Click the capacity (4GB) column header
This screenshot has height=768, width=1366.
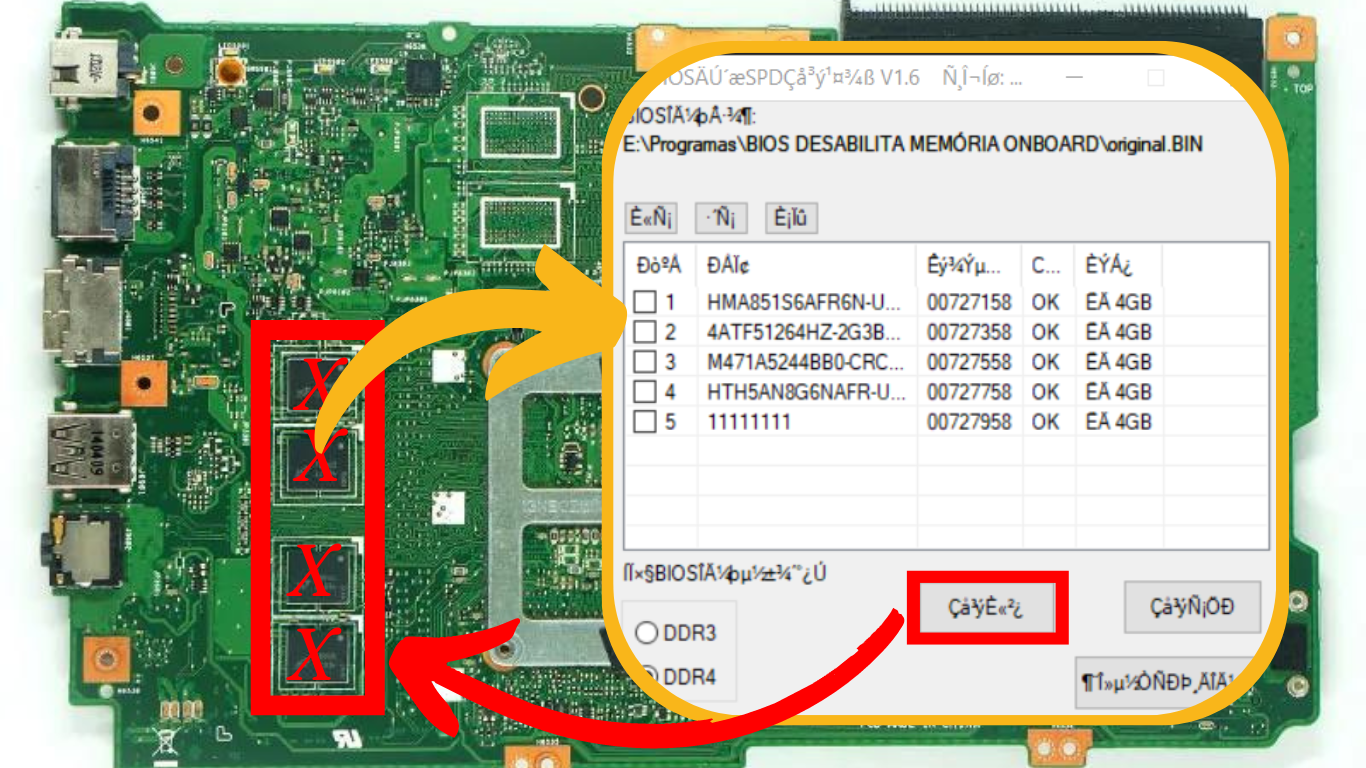pyautogui.click(x=1110, y=267)
